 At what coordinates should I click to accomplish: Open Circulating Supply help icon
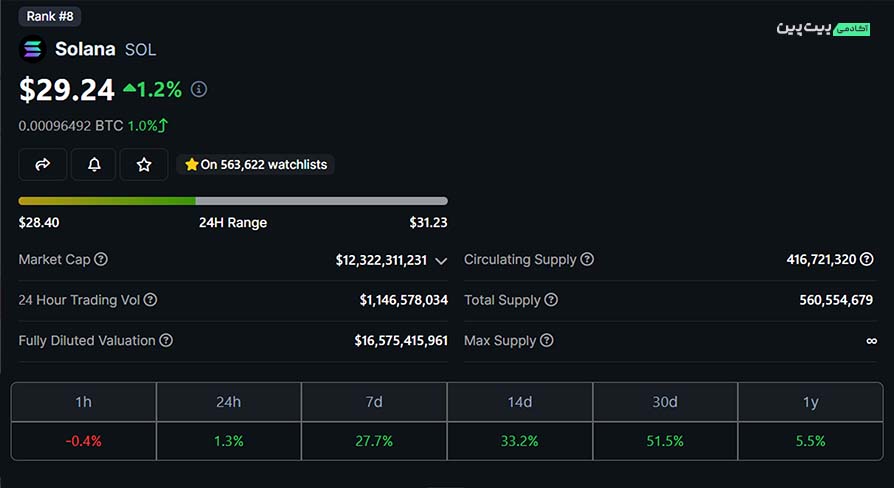pos(587,259)
